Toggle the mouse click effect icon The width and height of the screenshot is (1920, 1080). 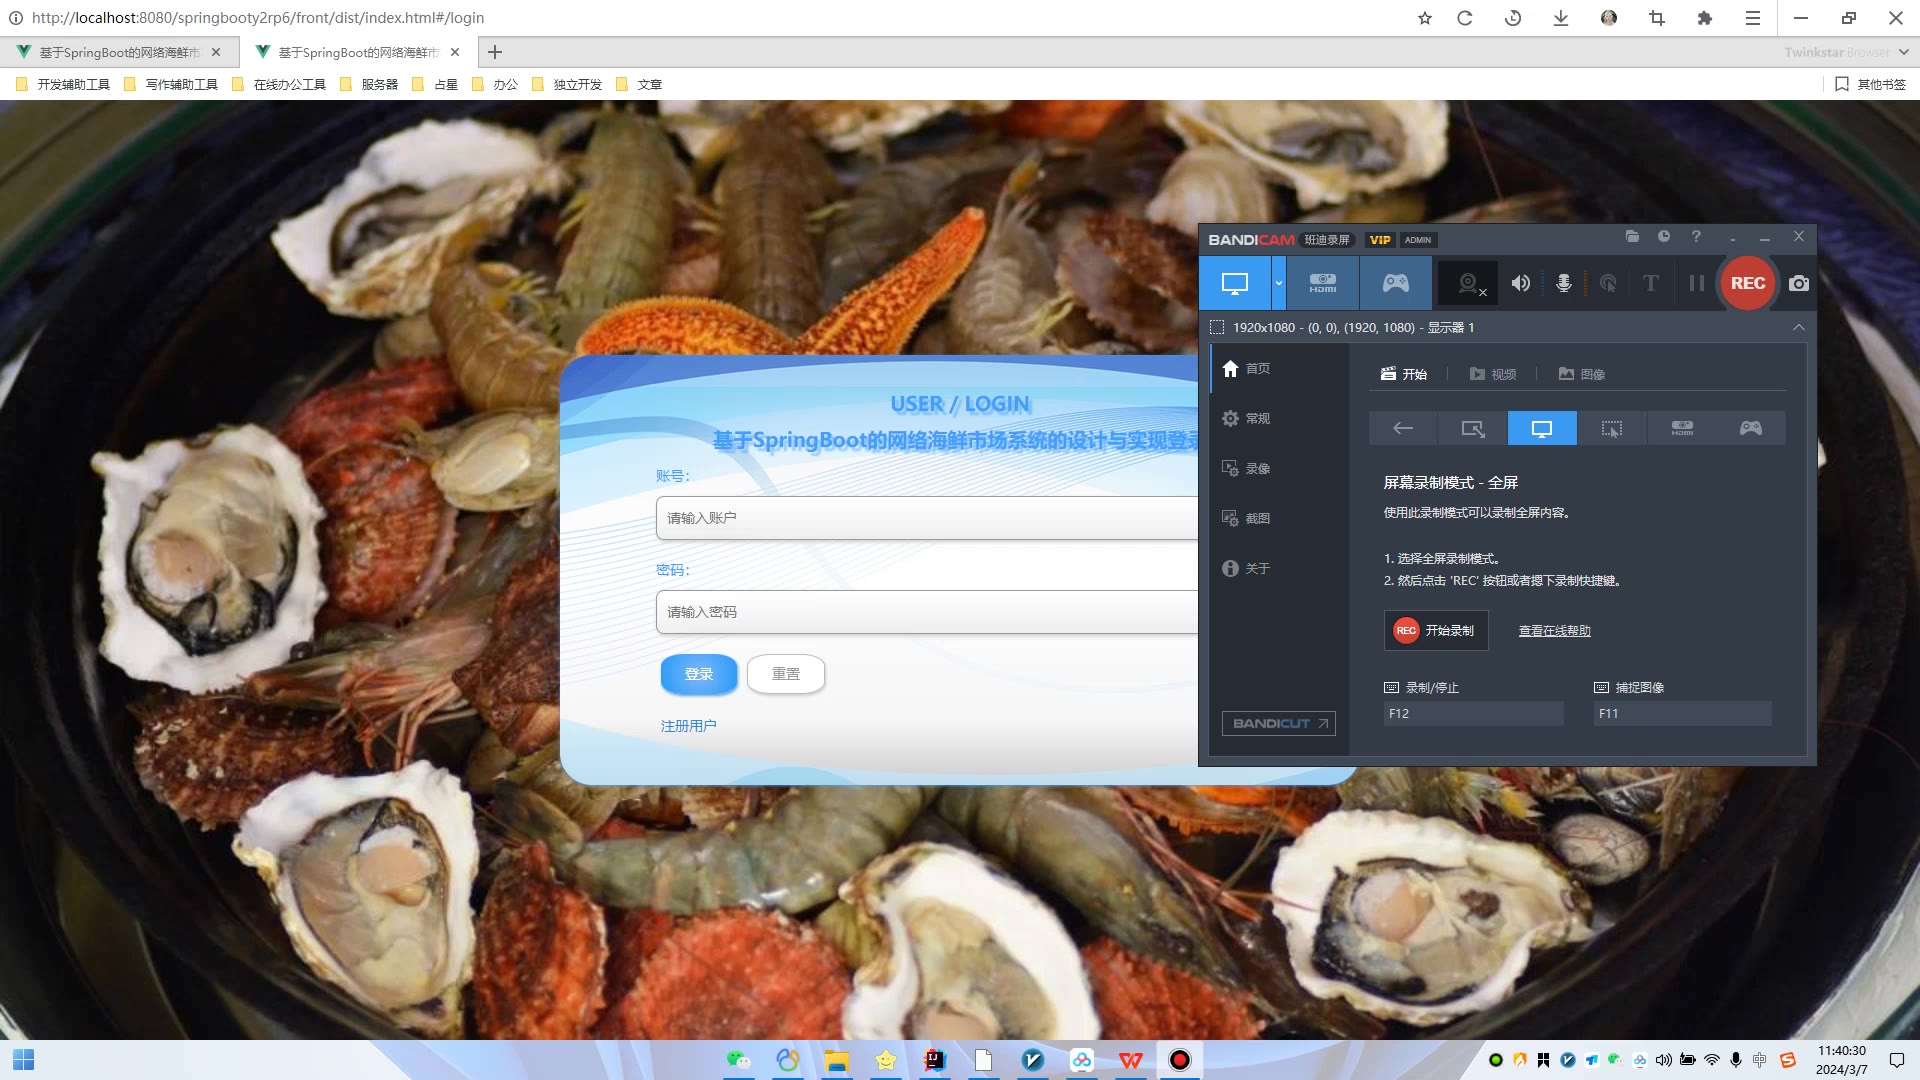(x=1608, y=283)
